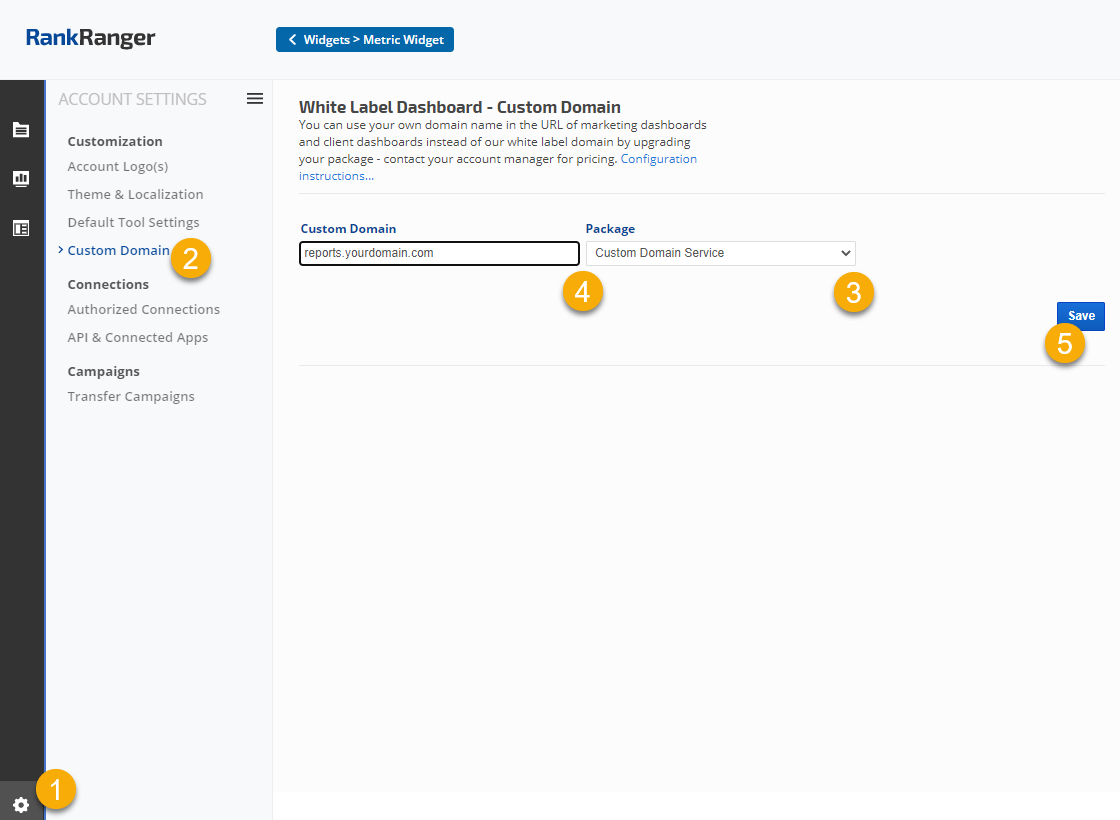1120x820 pixels.
Task: Open Transfer Campaigns settings
Action: (131, 397)
